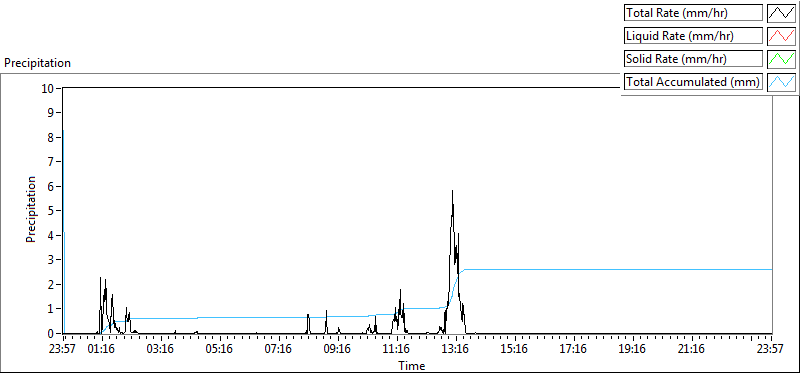The width and height of the screenshot is (800, 373).
Task: Click the 0 value on the Y axis
Action: (x=51, y=333)
